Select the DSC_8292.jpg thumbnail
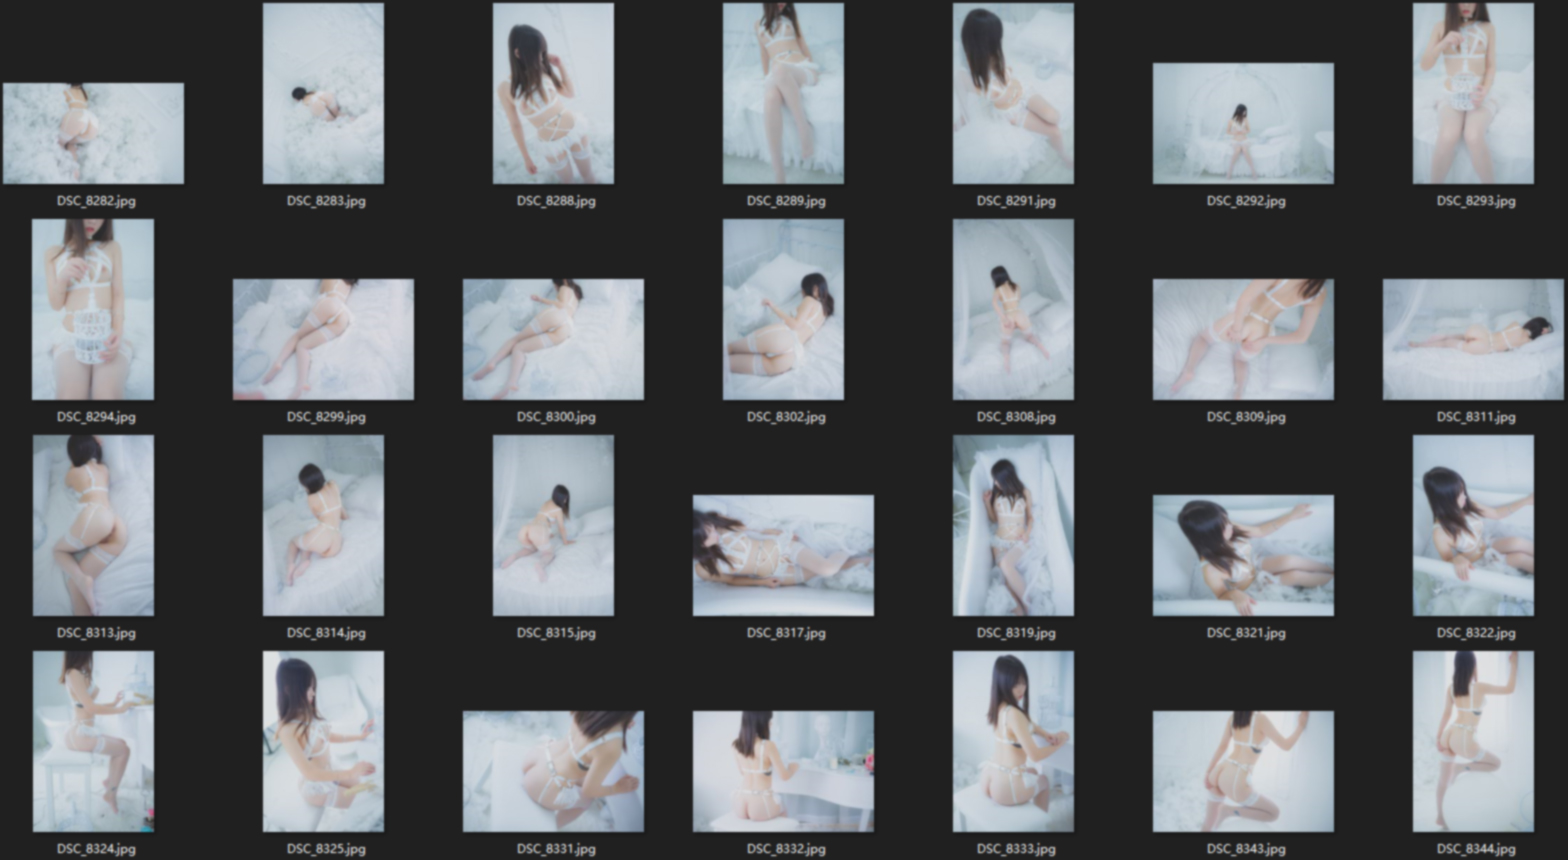Image resolution: width=1568 pixels, height=860 pixels. click(x=1243, y=123)
